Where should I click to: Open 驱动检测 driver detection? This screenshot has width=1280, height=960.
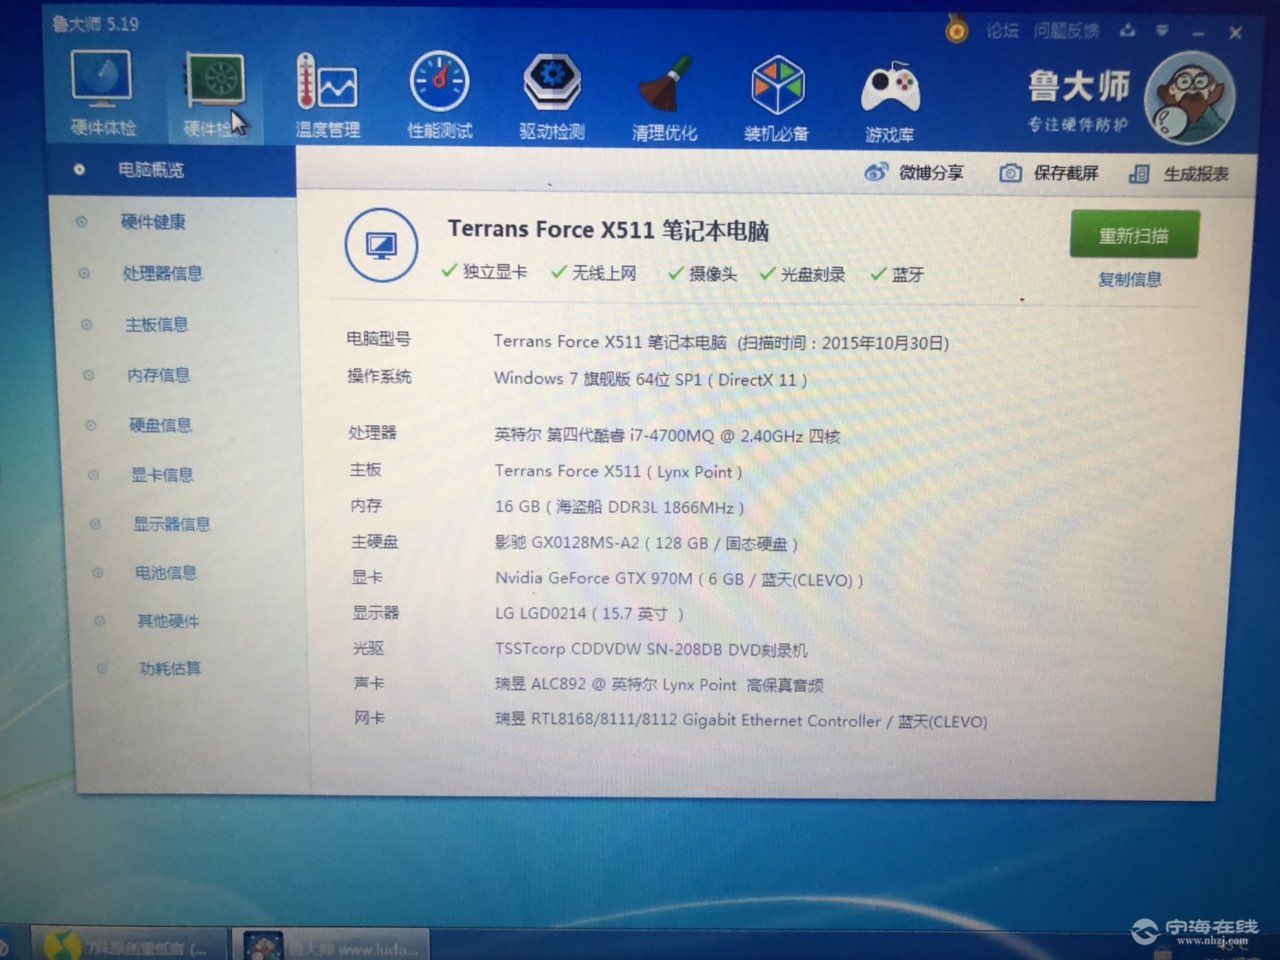point(551,96)
